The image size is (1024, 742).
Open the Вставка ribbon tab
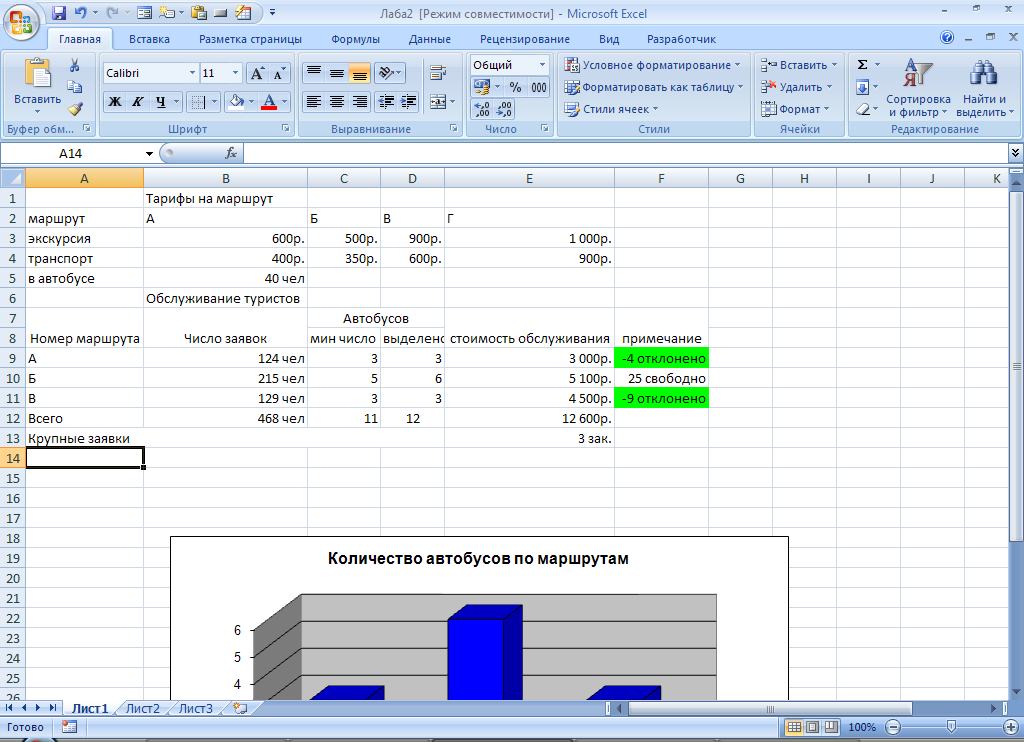pyautogui.click(x=149, y=39)
